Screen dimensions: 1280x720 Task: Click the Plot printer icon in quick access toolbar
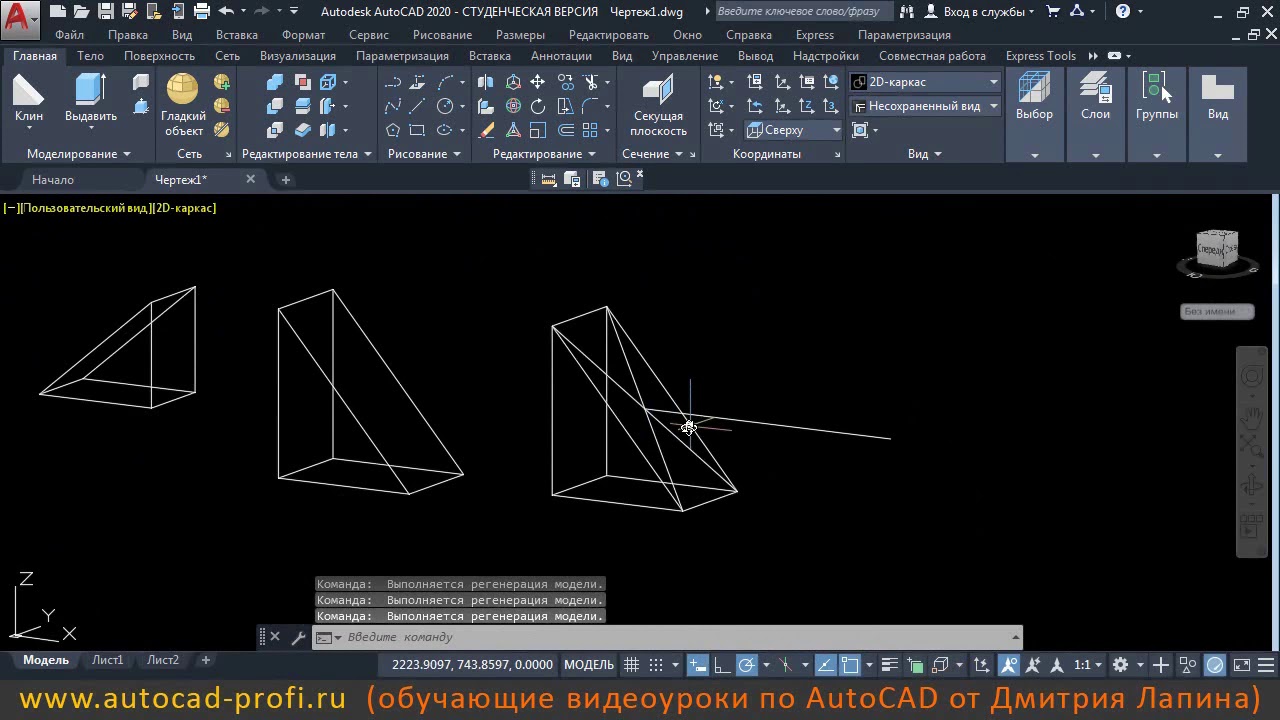[x=202, y=12]
